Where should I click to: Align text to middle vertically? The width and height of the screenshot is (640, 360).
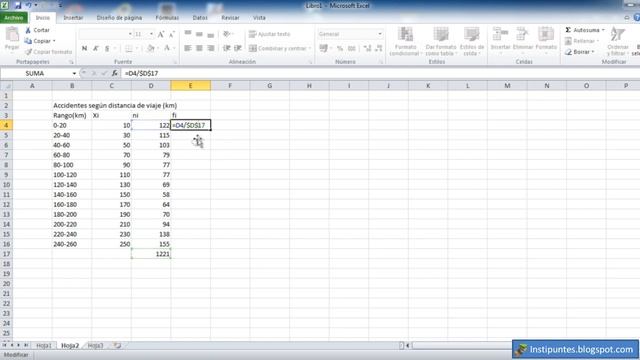[199, 34]
